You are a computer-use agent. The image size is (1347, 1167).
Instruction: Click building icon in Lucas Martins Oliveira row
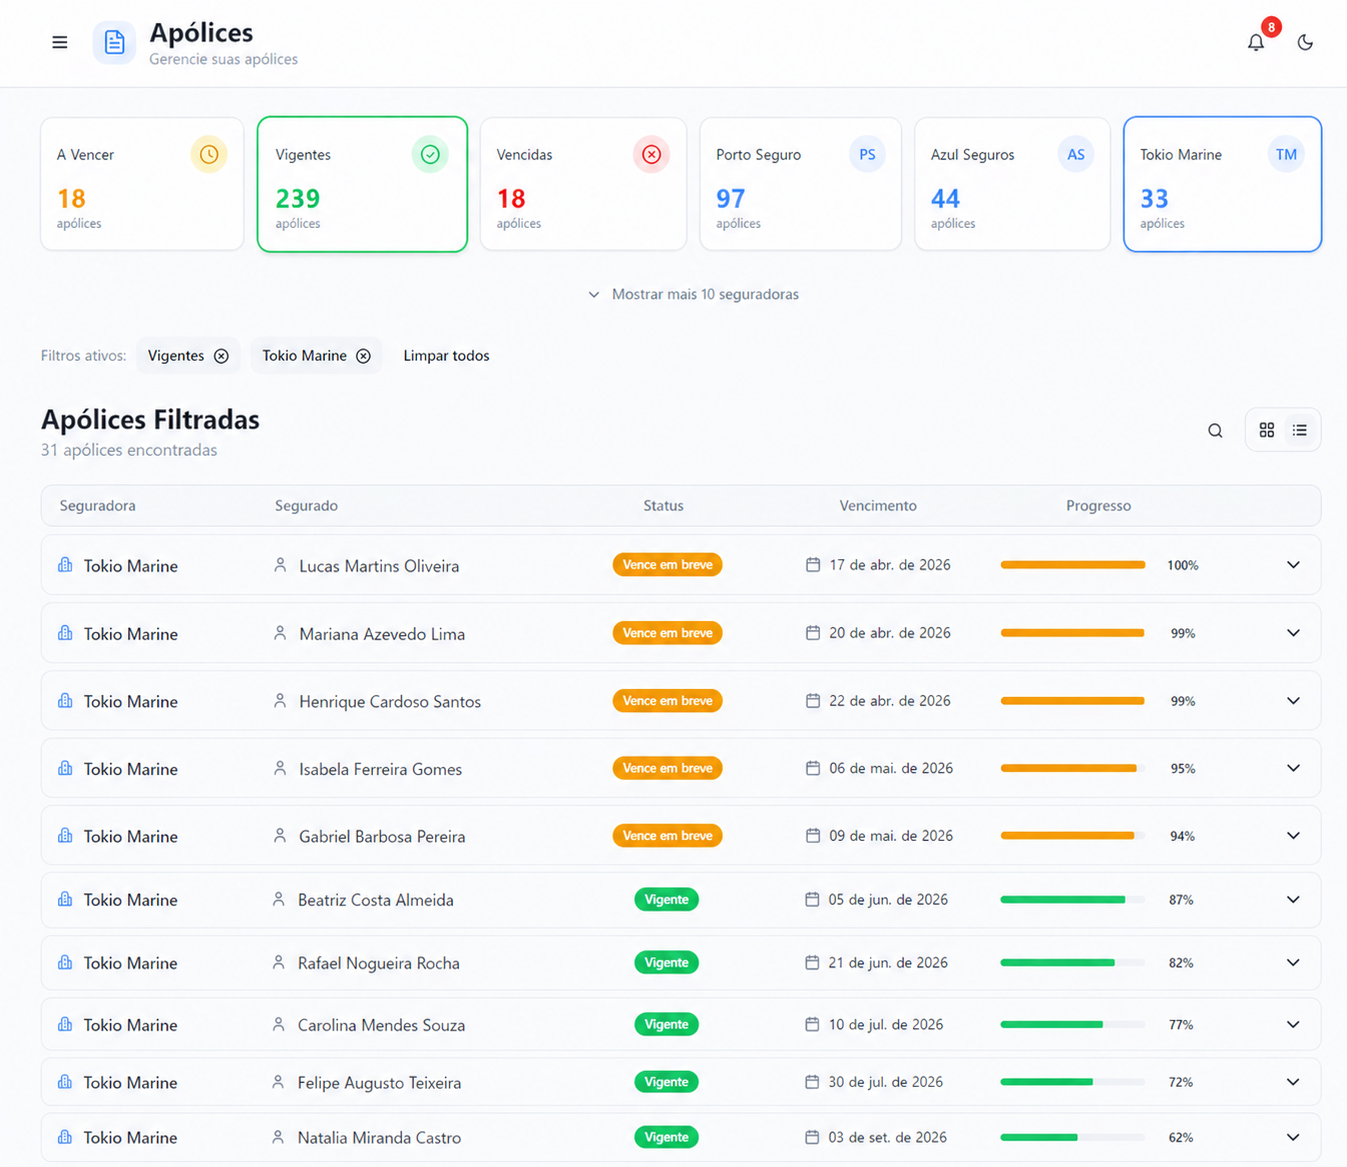pos(65,565)
